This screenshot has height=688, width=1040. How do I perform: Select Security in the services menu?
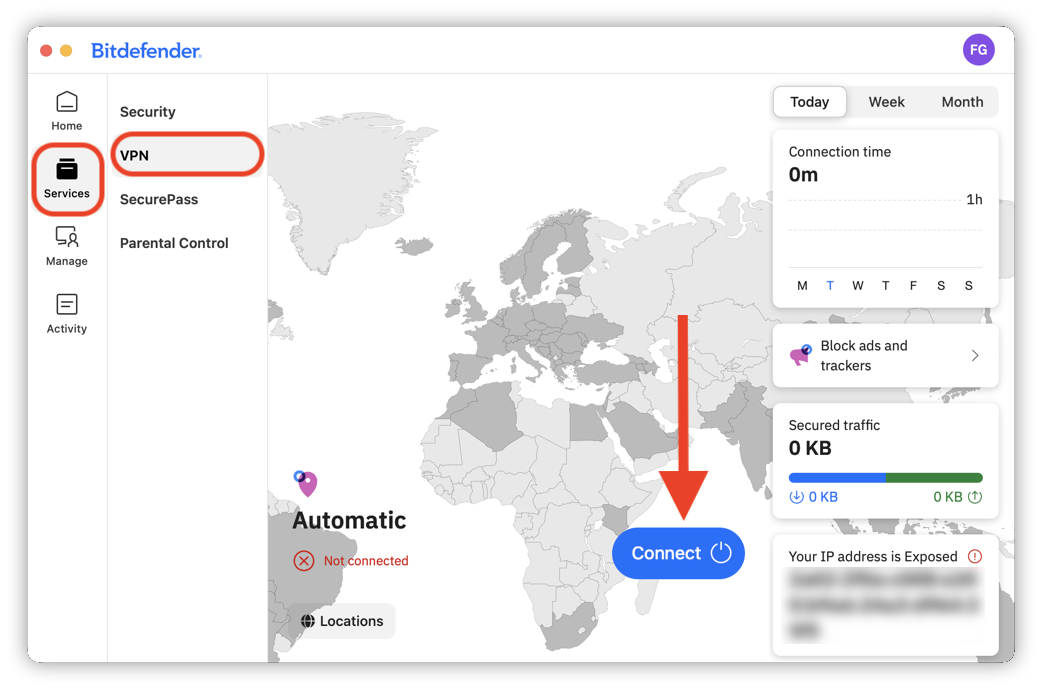click(x=148, y=111)
